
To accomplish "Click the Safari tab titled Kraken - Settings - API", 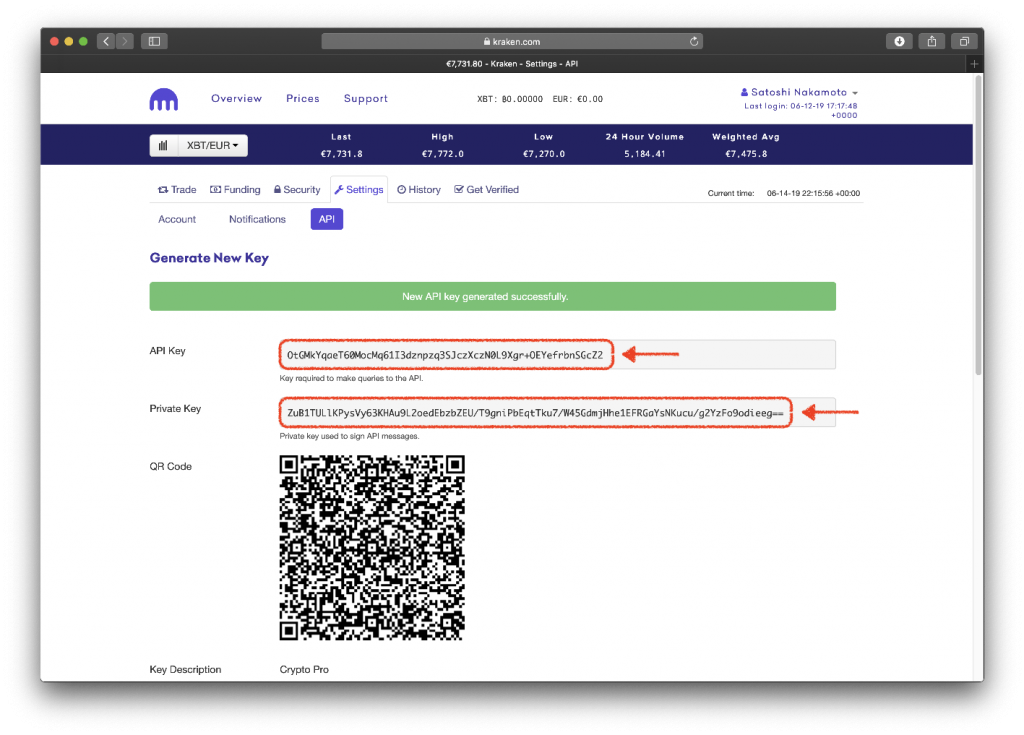I will pyautogui.click(x=512, y=63).
